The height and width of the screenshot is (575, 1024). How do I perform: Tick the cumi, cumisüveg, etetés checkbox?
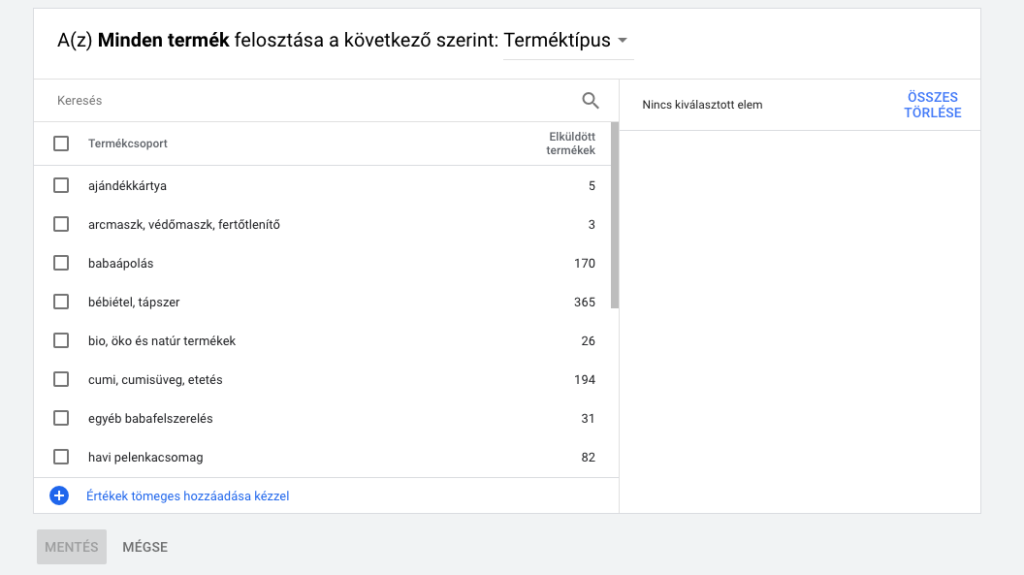click(x=61, y=379)
